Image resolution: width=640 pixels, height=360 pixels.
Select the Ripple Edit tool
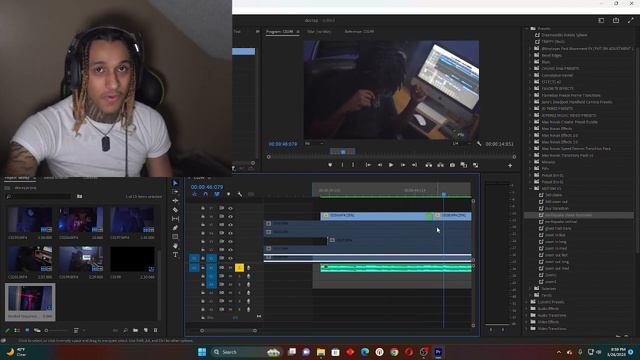(x=175, y=201)
